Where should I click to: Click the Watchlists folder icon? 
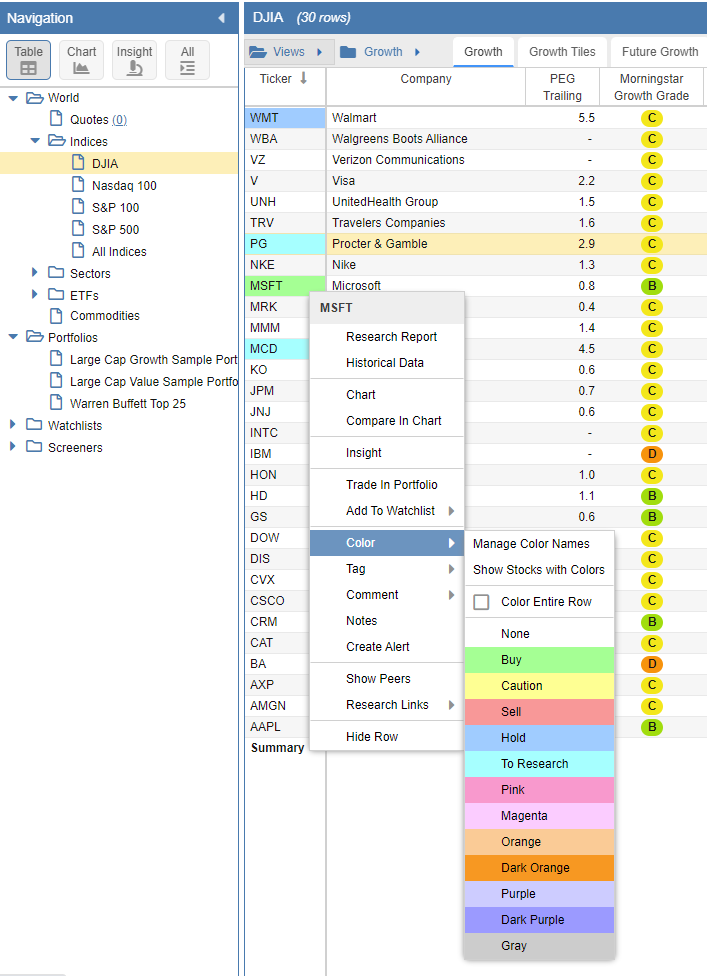(x=34, y=425)
